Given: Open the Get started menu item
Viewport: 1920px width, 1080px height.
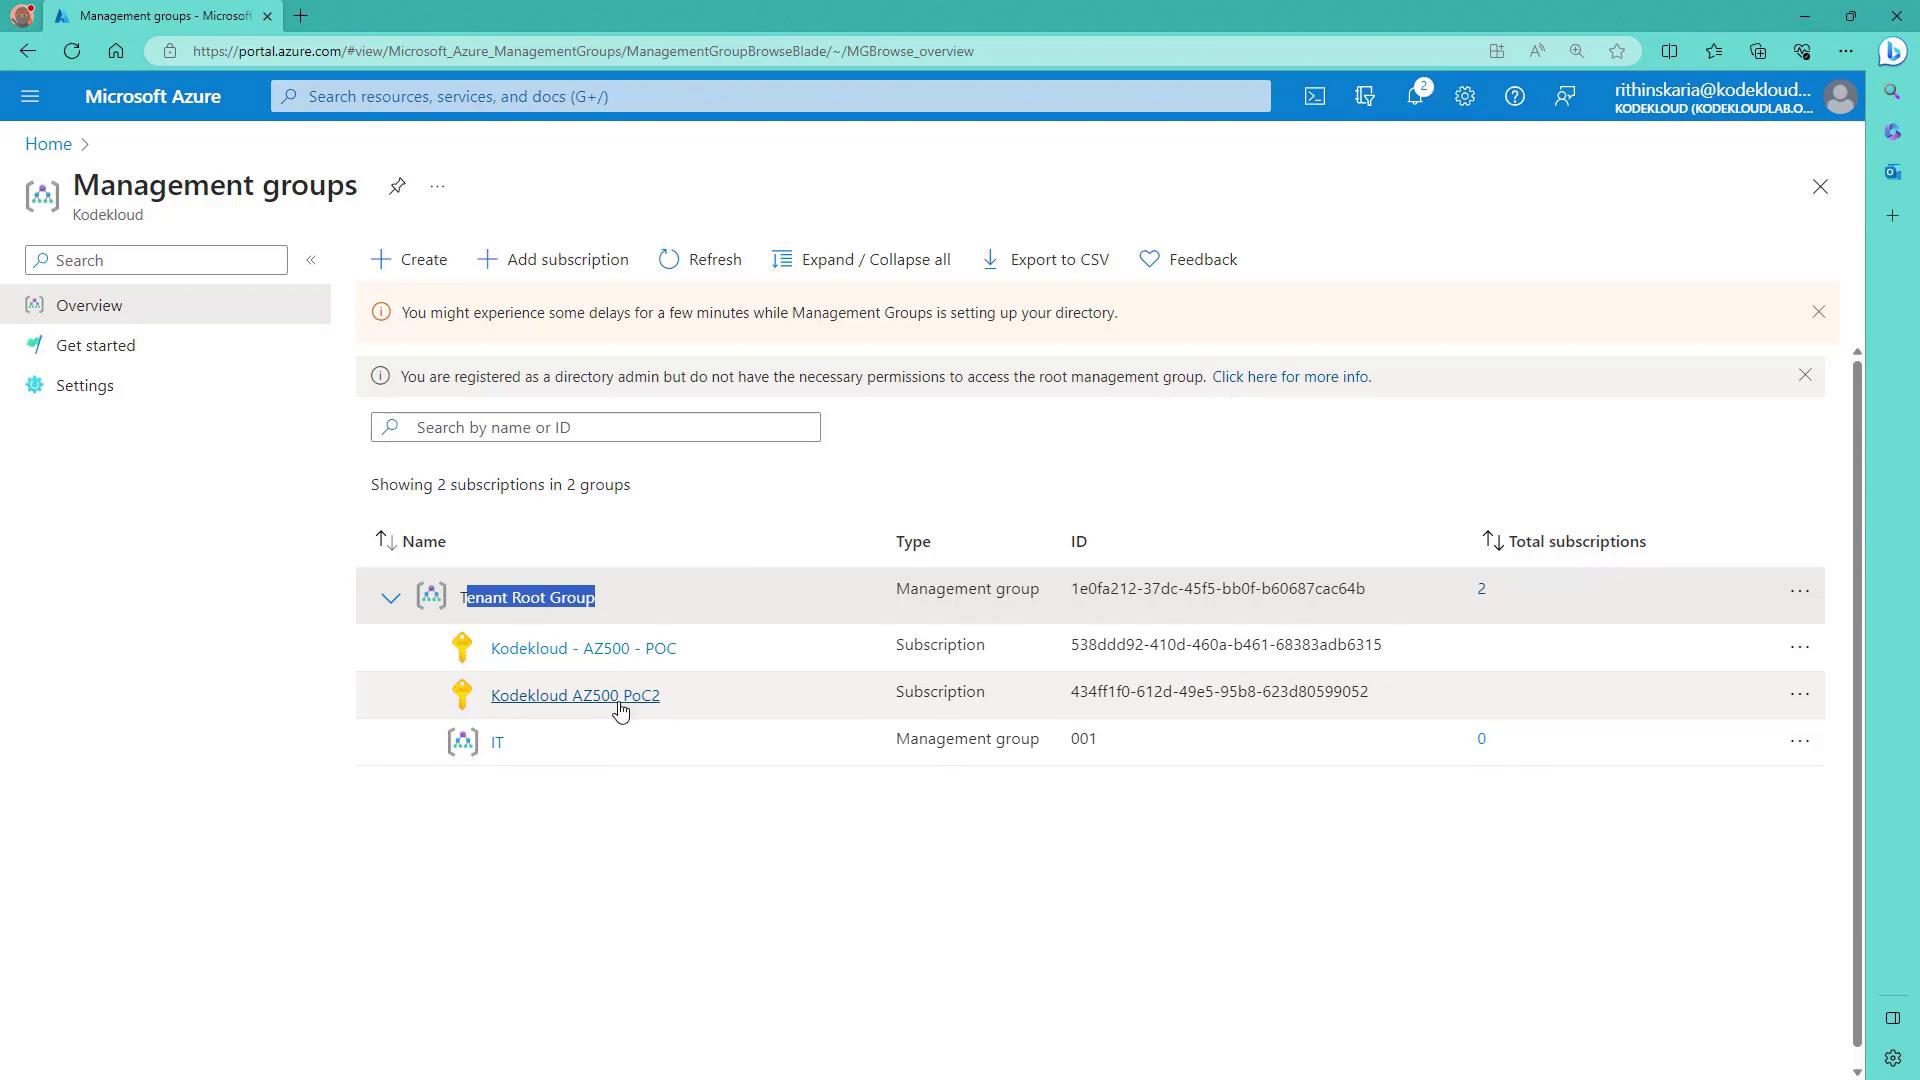Looking at the screenshot, I should 96,345.
